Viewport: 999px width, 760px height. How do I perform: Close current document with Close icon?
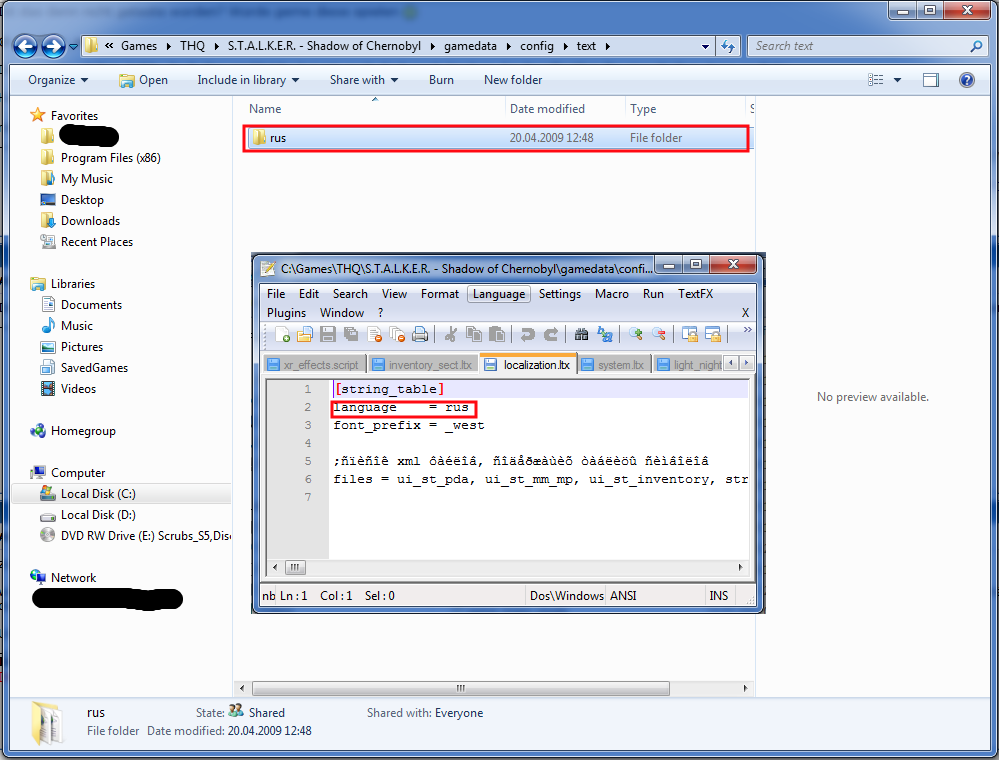click(374, 334)
